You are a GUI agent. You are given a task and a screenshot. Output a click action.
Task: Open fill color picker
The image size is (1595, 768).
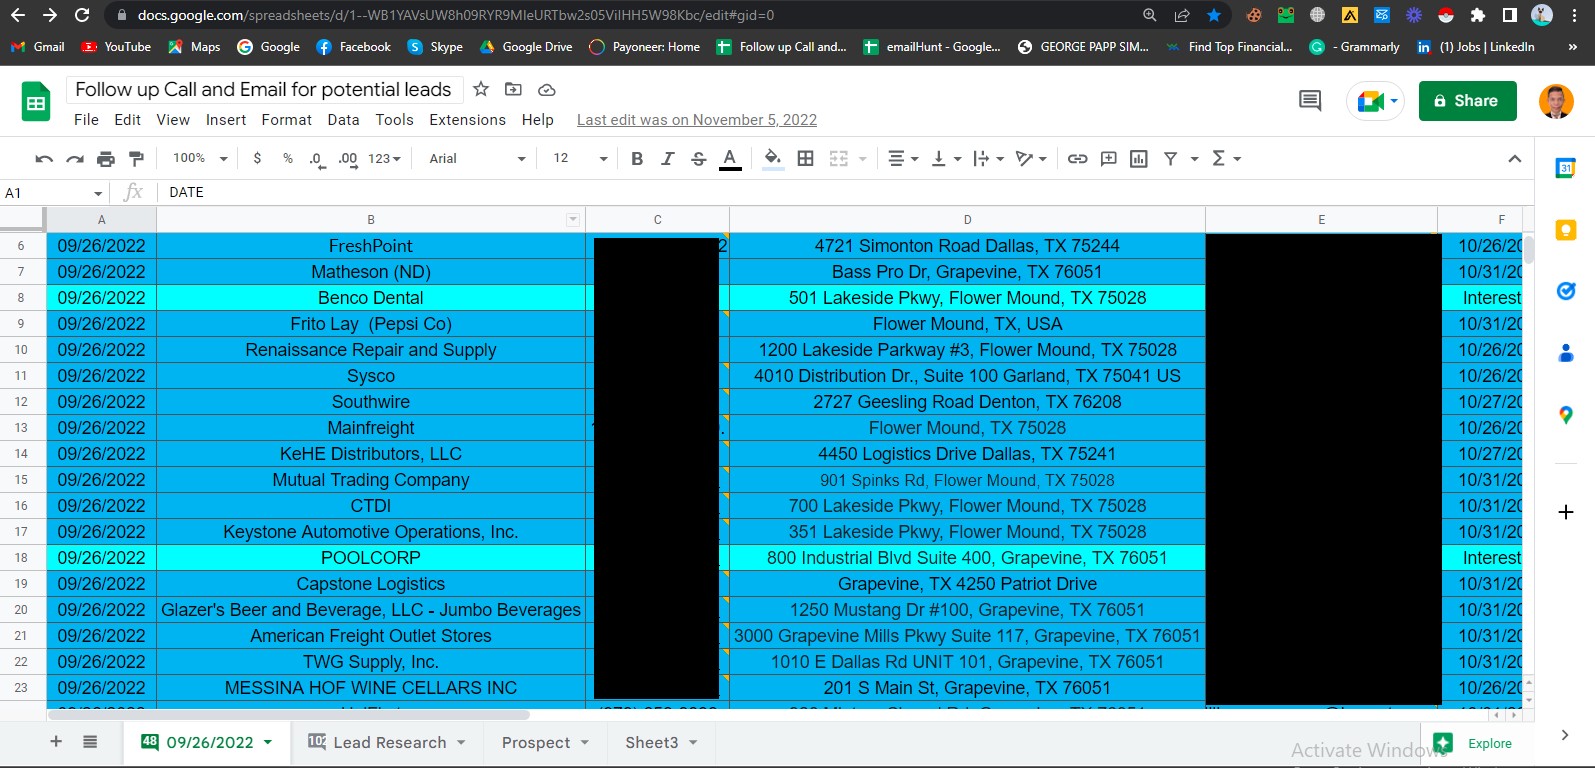point(773,159)
